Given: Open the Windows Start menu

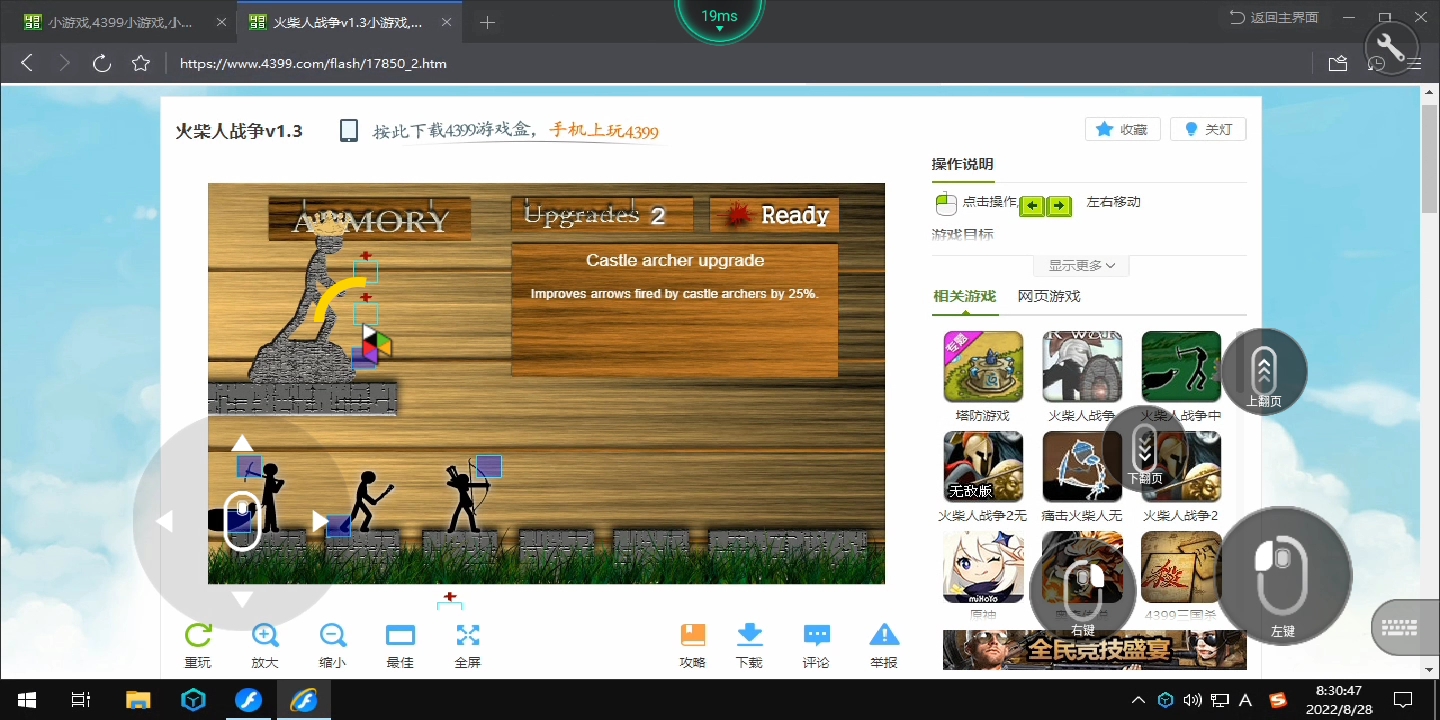Looking at the screenshot, I should (27, 699).
